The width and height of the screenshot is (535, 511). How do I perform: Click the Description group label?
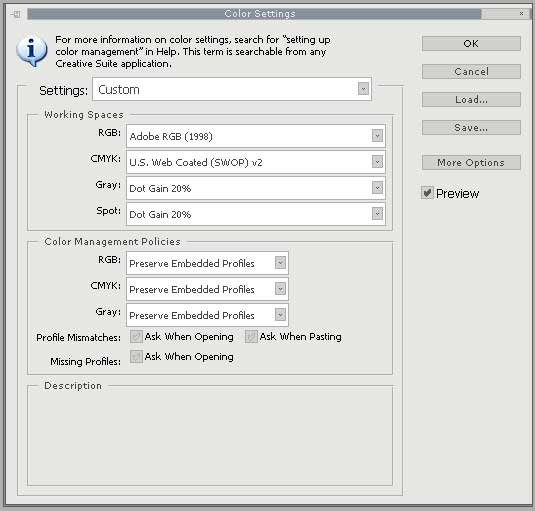[73, 385]
